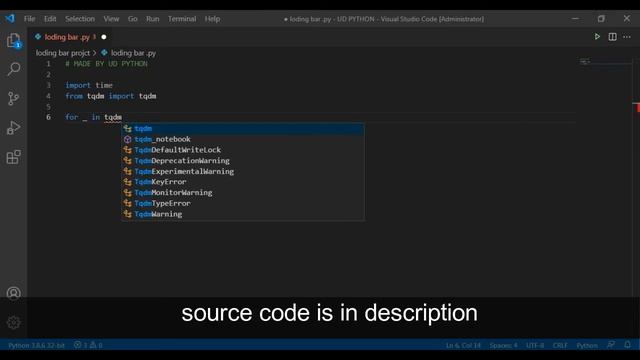Open the Edit menu
This screenshot has height=360, width=640.
coord(50,19)
